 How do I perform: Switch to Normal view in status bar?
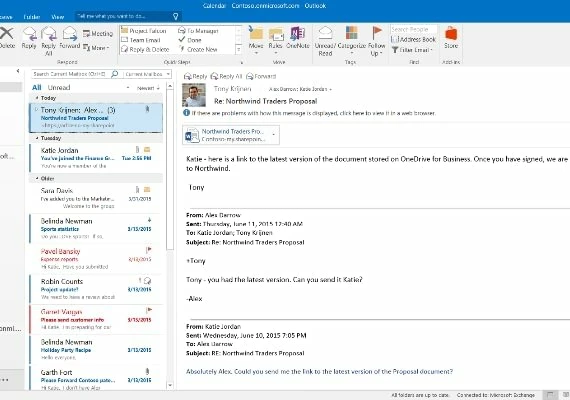(x=550, y=395)
